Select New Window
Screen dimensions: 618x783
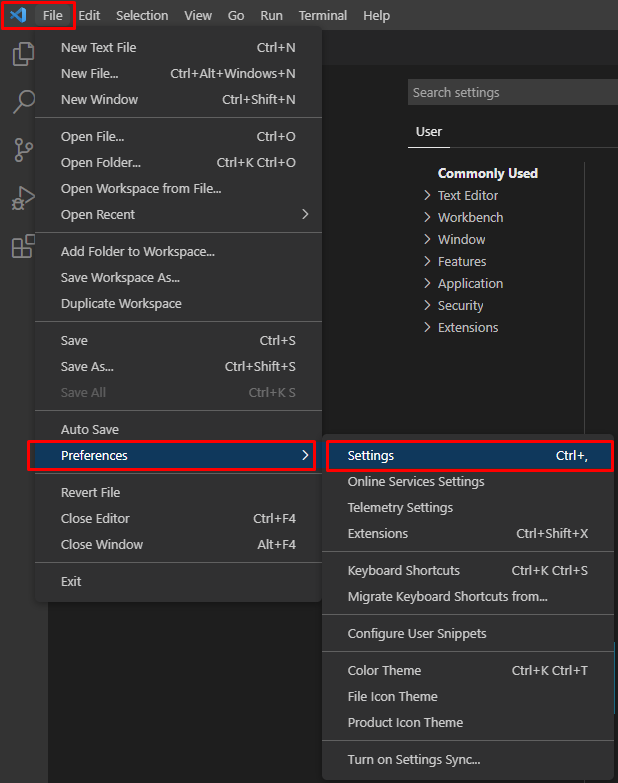178,99
